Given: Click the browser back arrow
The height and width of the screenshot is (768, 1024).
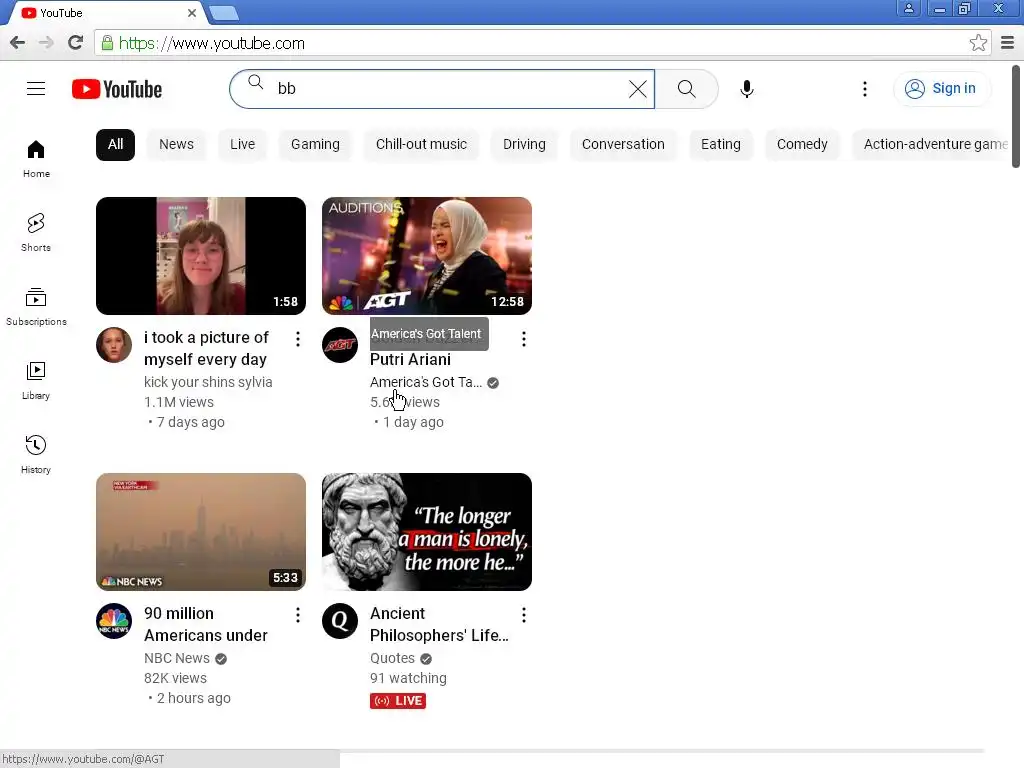Looking at the screenshot, I should click(18, 43).
